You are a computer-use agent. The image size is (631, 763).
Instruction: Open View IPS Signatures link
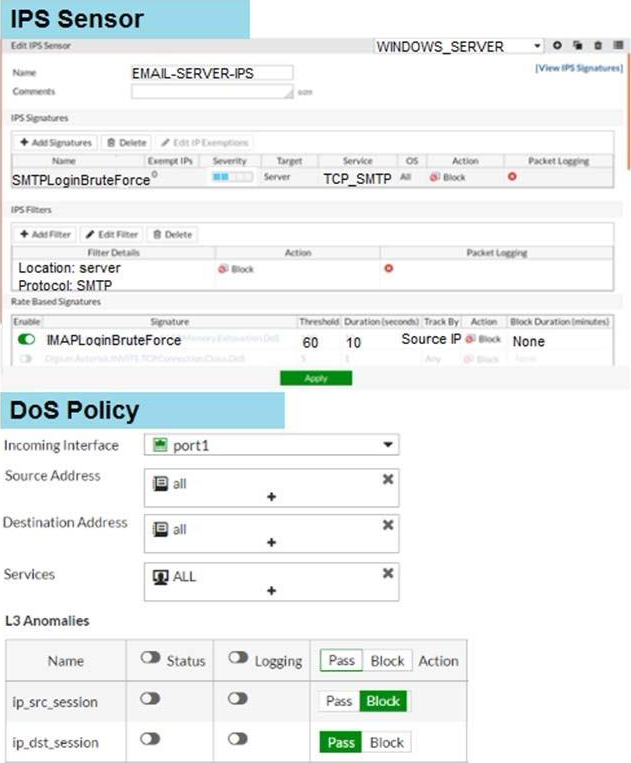click(x=578, y=68)
